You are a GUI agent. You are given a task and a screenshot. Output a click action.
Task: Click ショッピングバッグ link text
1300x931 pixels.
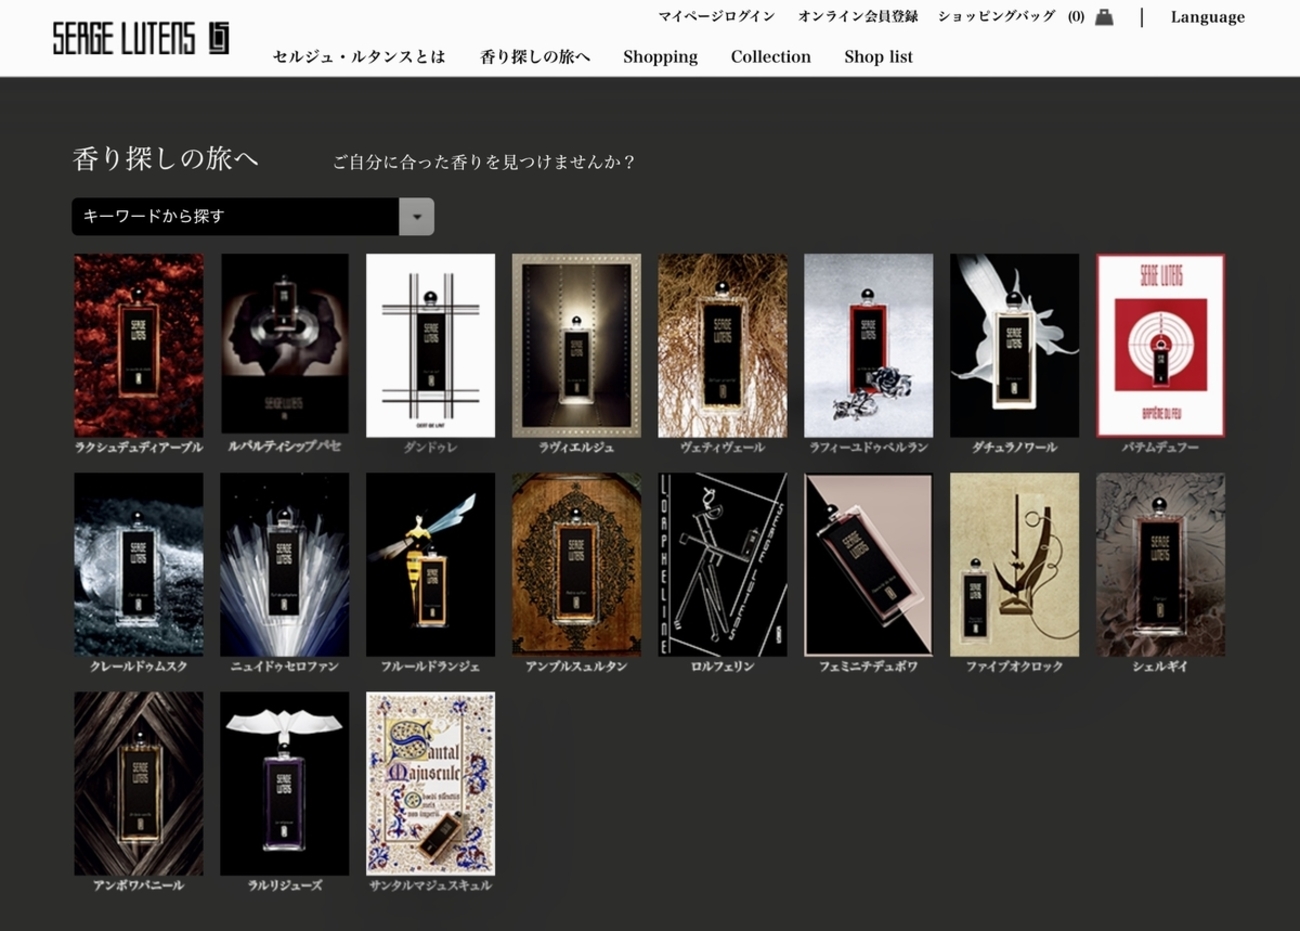coord(996,17)
